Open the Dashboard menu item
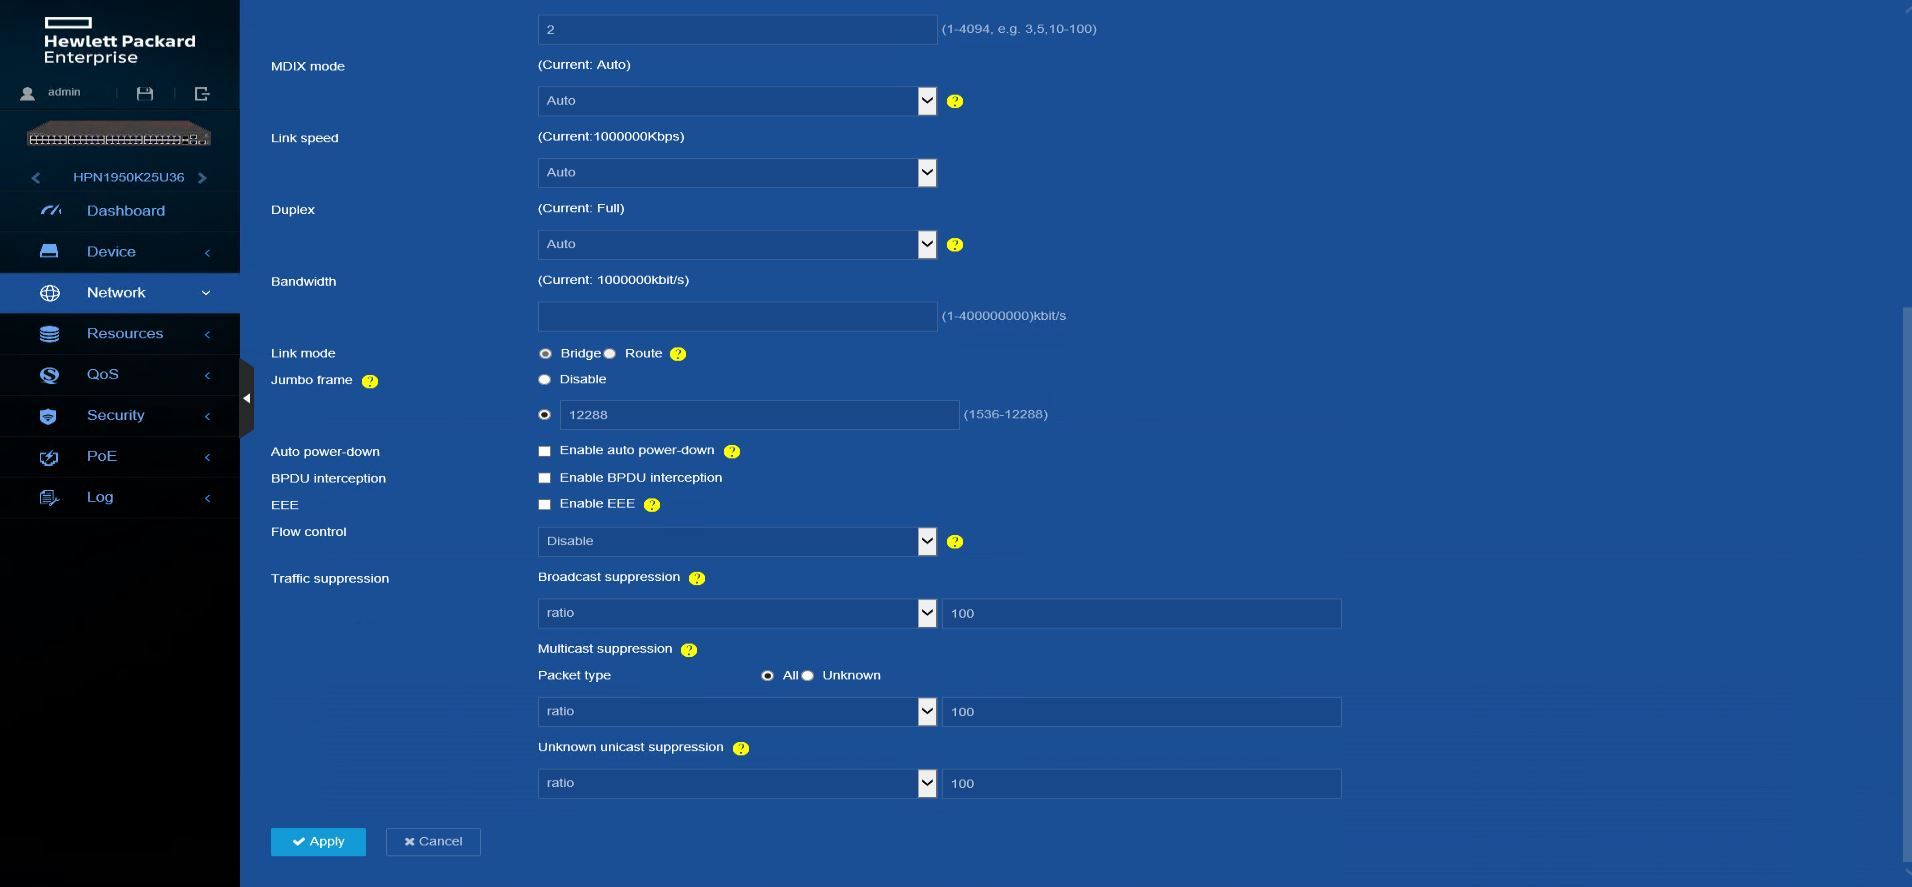The height and width of the screenshot is (887, 1912). (125, 211)
